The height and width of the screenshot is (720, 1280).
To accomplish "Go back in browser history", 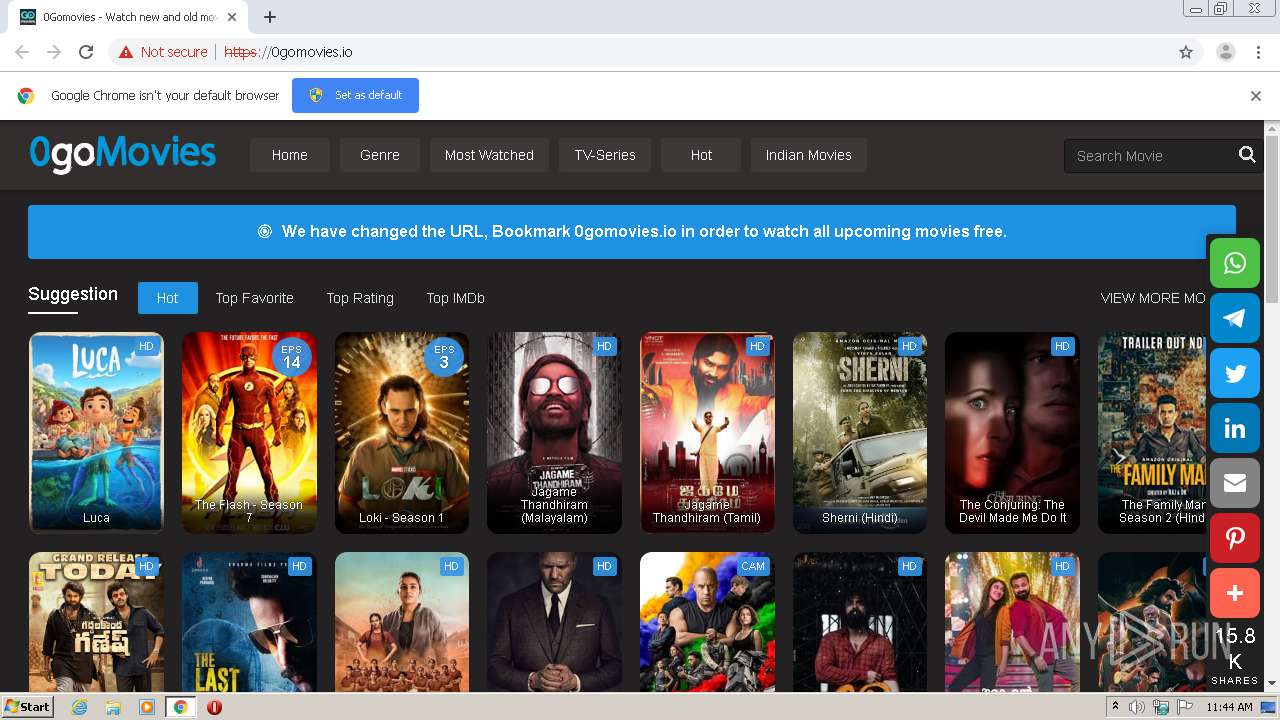I will coord(22,52).
